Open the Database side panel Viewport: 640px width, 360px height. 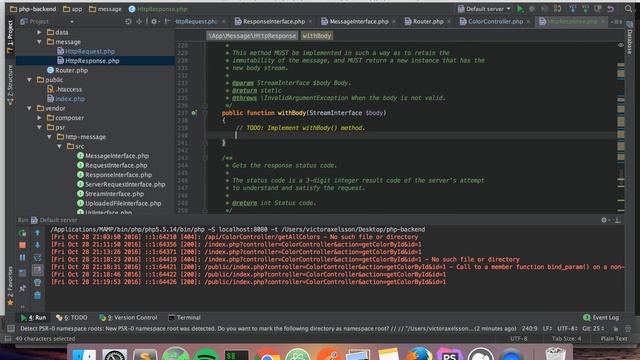629,38
